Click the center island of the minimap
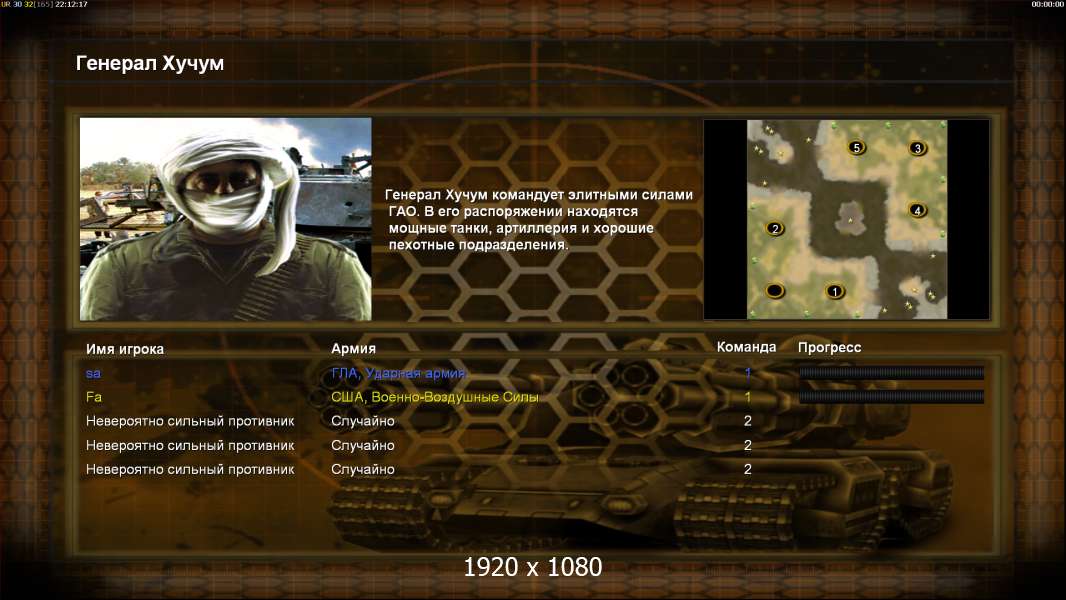Image resolution: width=1066 pixels, height=600 pixels. pos(850,218)
